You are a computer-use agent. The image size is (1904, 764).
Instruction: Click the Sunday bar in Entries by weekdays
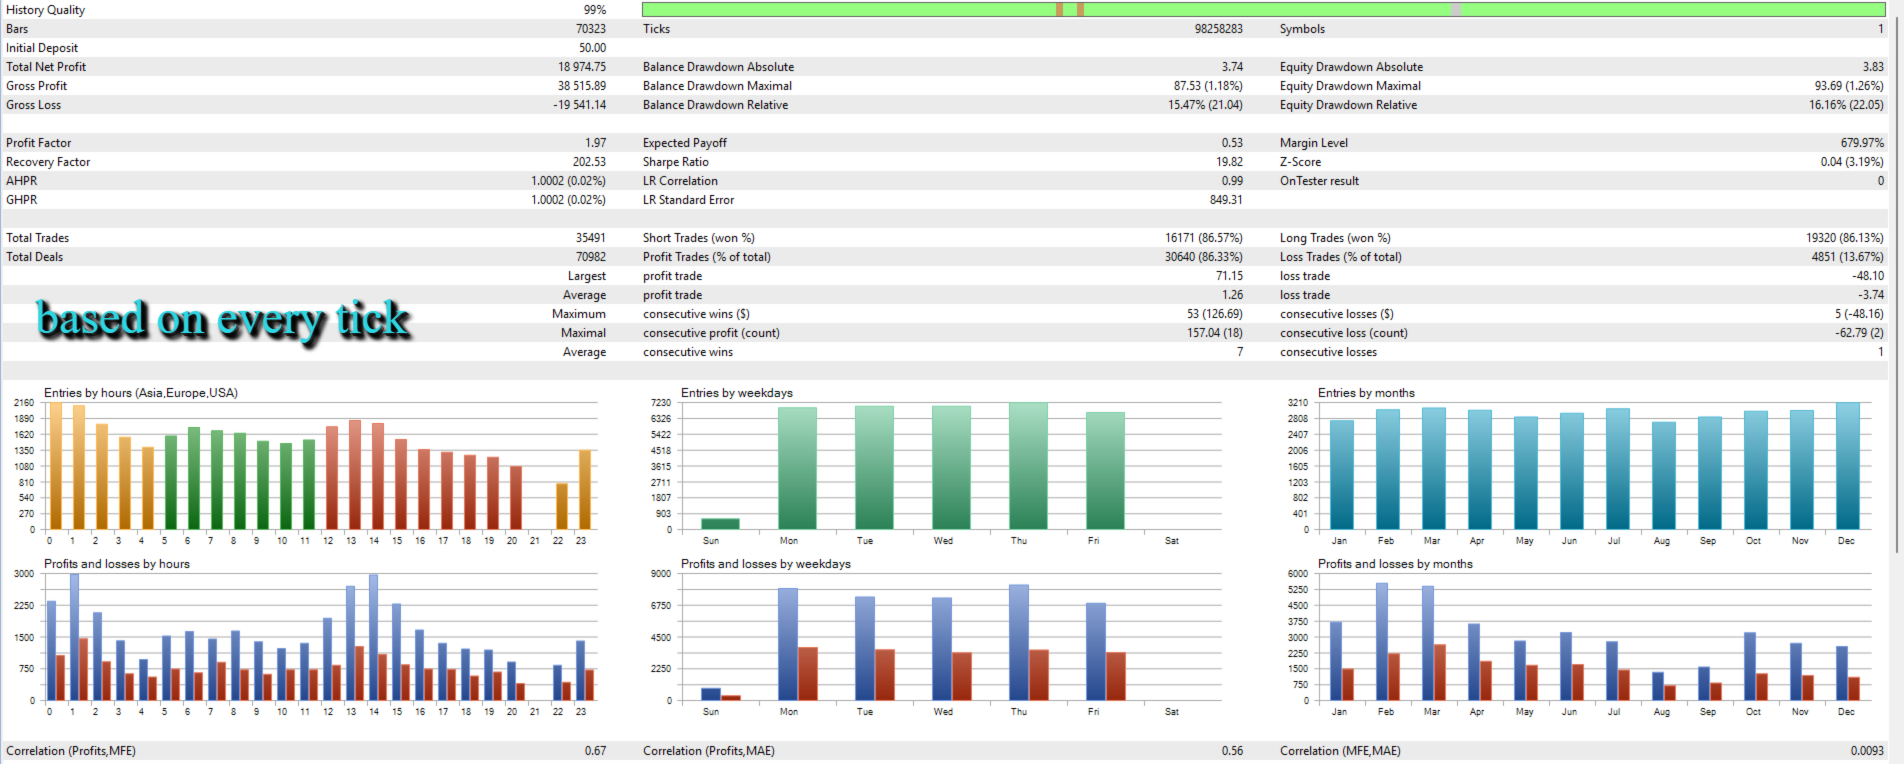click(x=720, y=524)
